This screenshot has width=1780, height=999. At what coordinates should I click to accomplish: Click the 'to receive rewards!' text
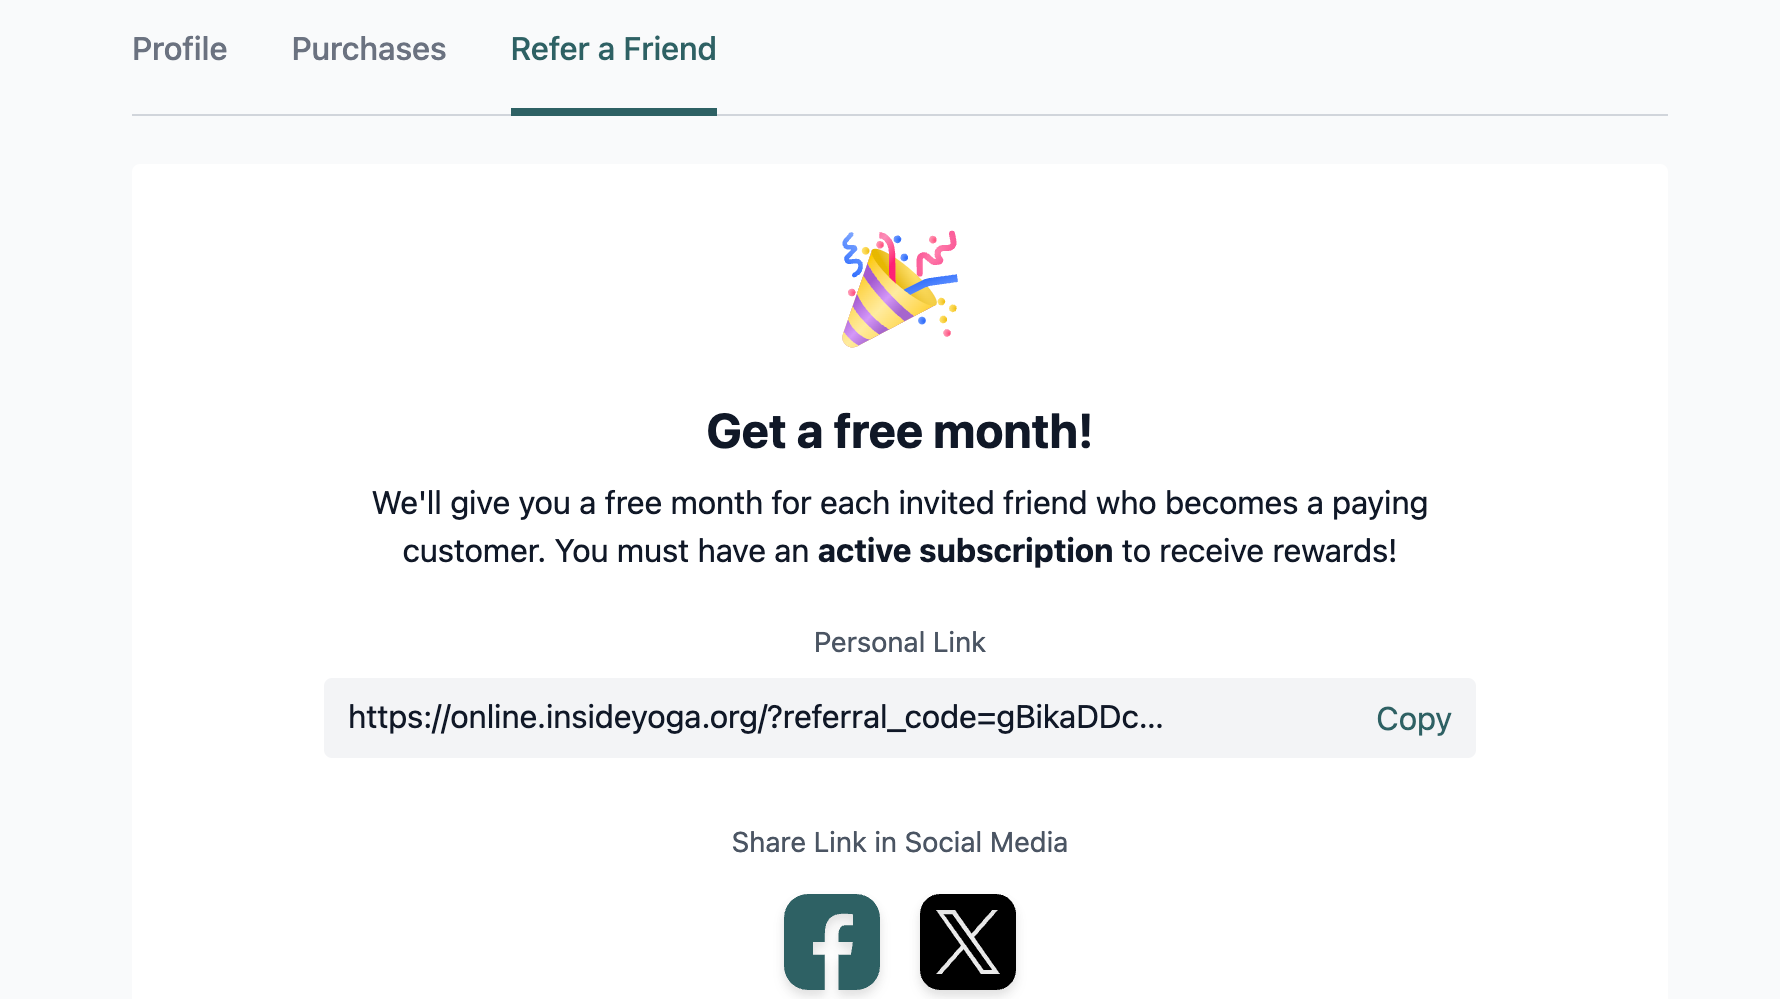pyautogui.click(x=1259, y=551)
